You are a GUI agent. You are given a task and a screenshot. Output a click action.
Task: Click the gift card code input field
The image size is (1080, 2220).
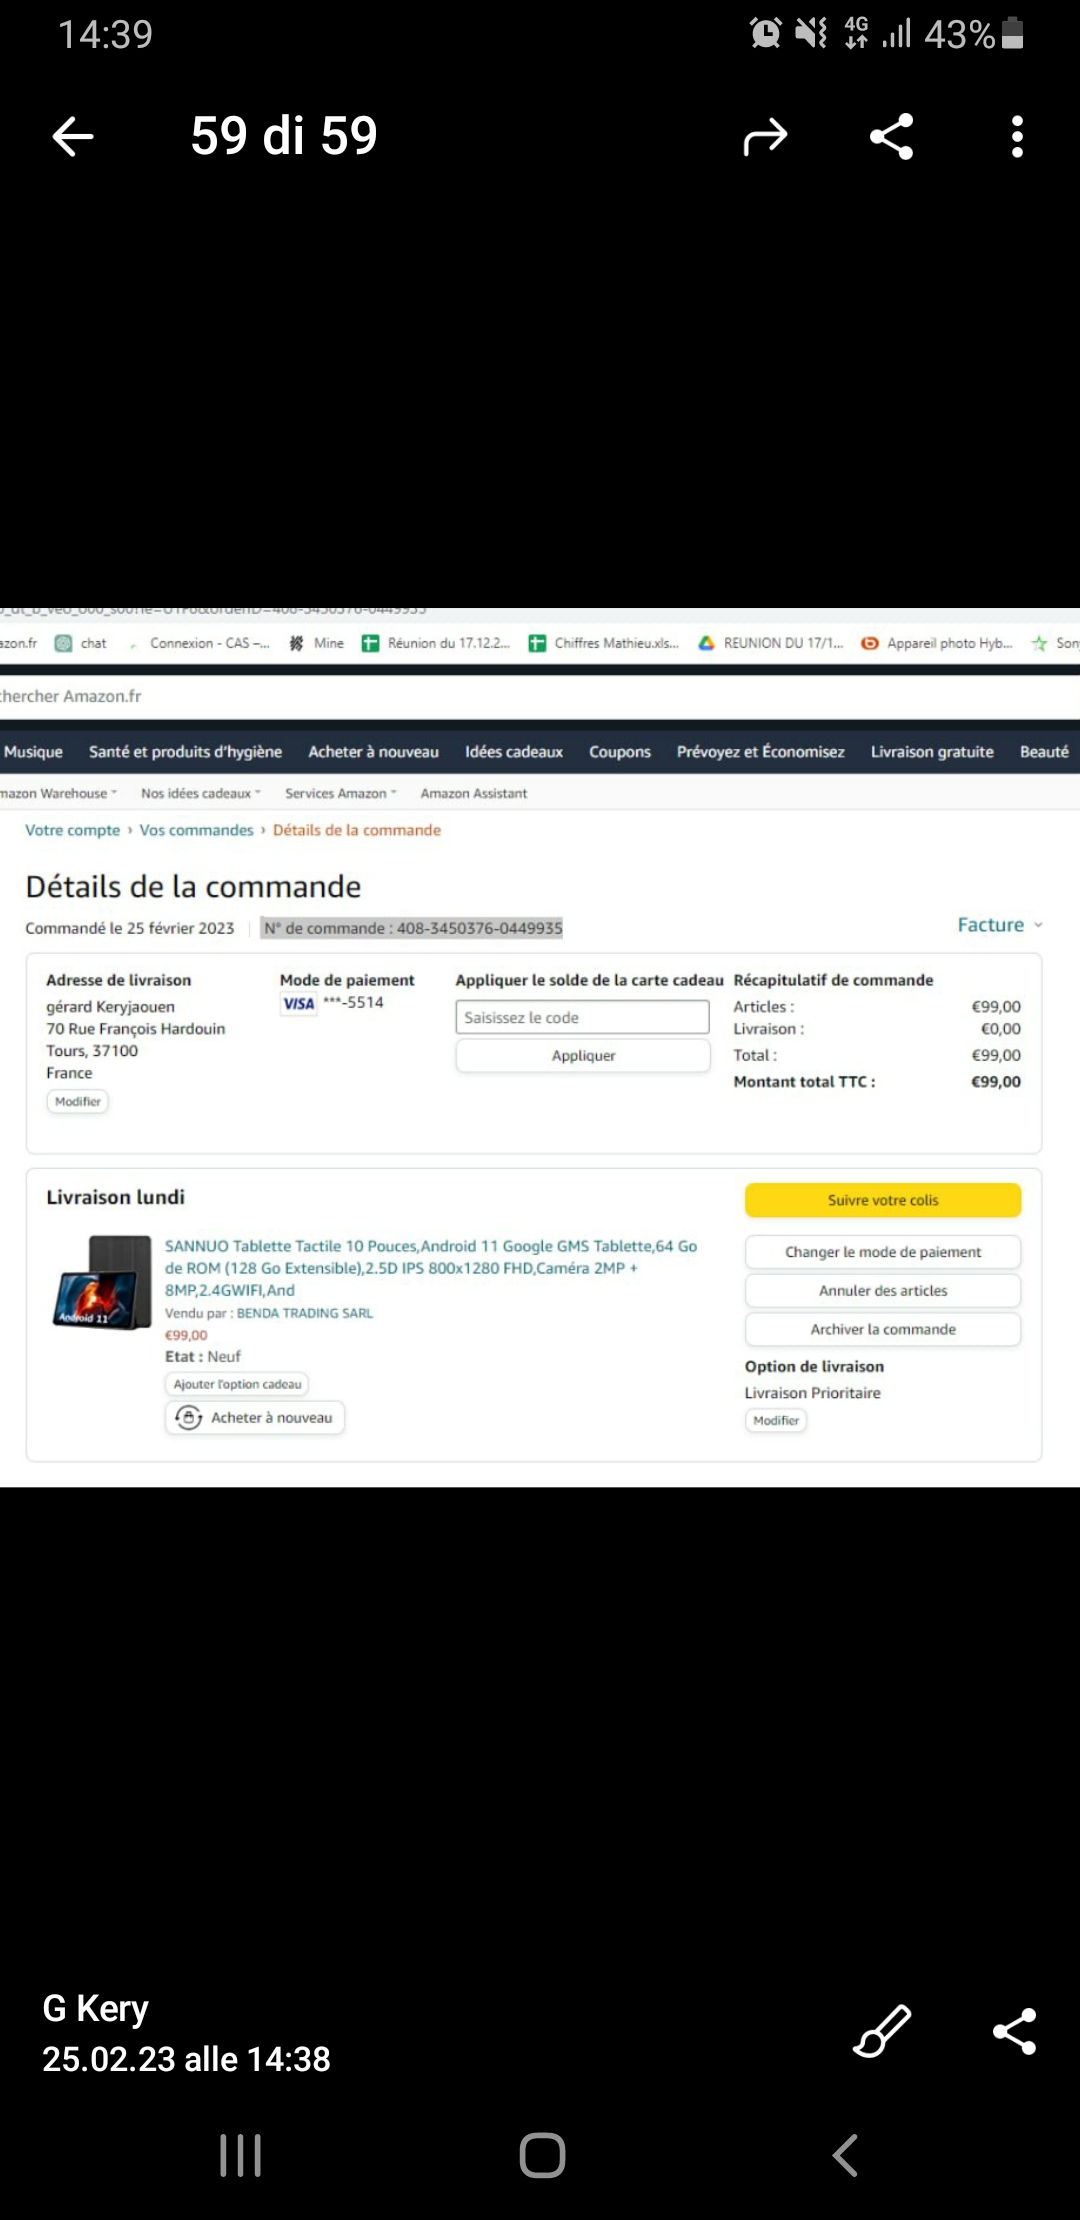[x=582, y=1017]
